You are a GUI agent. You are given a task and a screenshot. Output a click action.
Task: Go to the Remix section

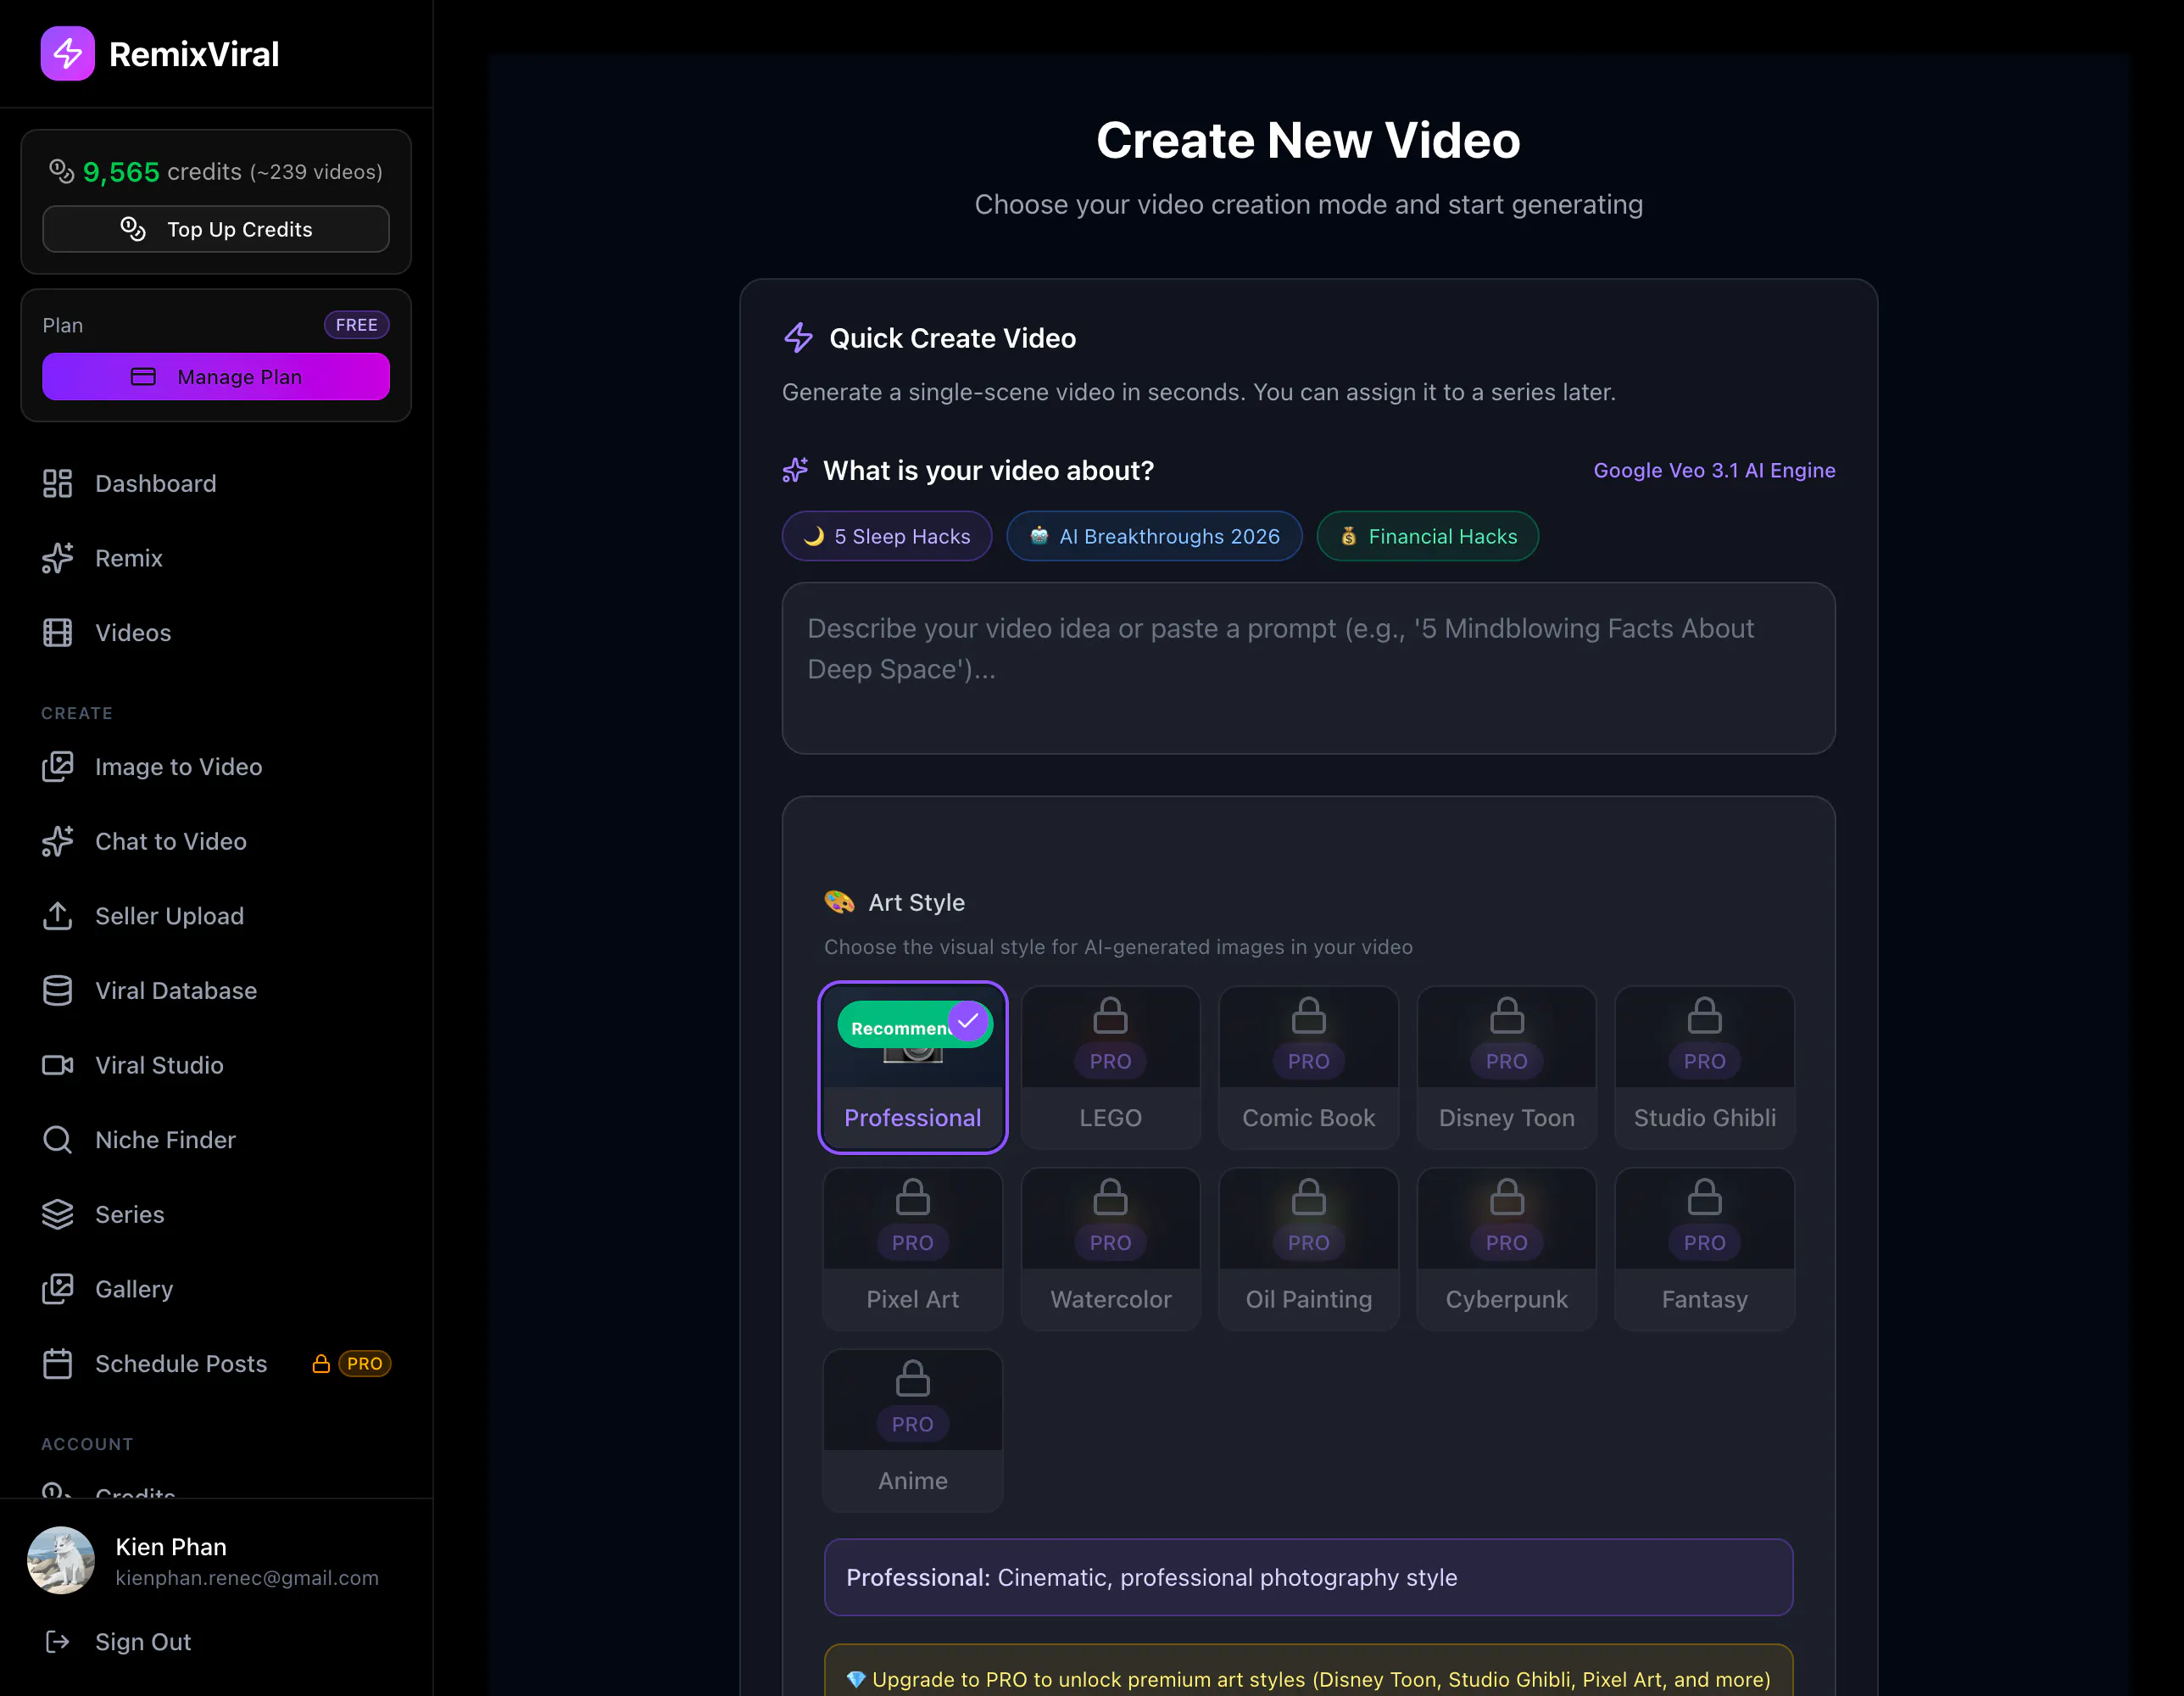(x=216, y=558)
